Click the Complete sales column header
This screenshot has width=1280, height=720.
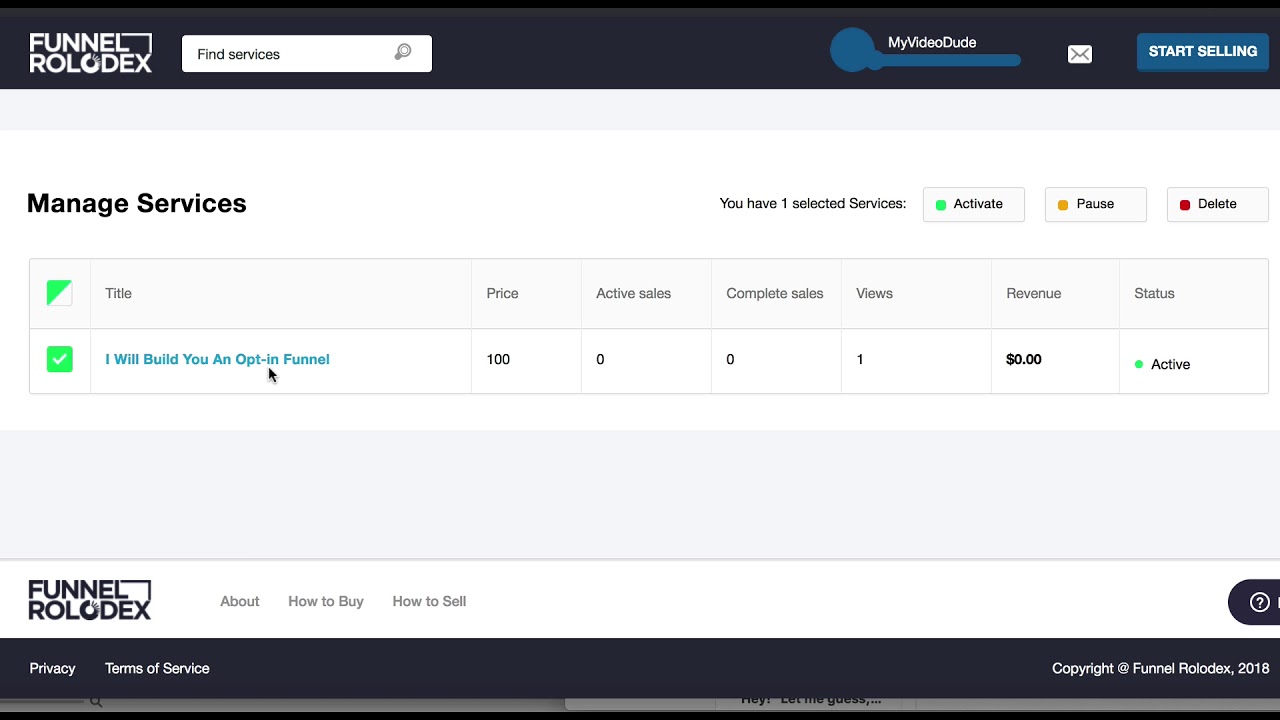click(x=775, y=293)
